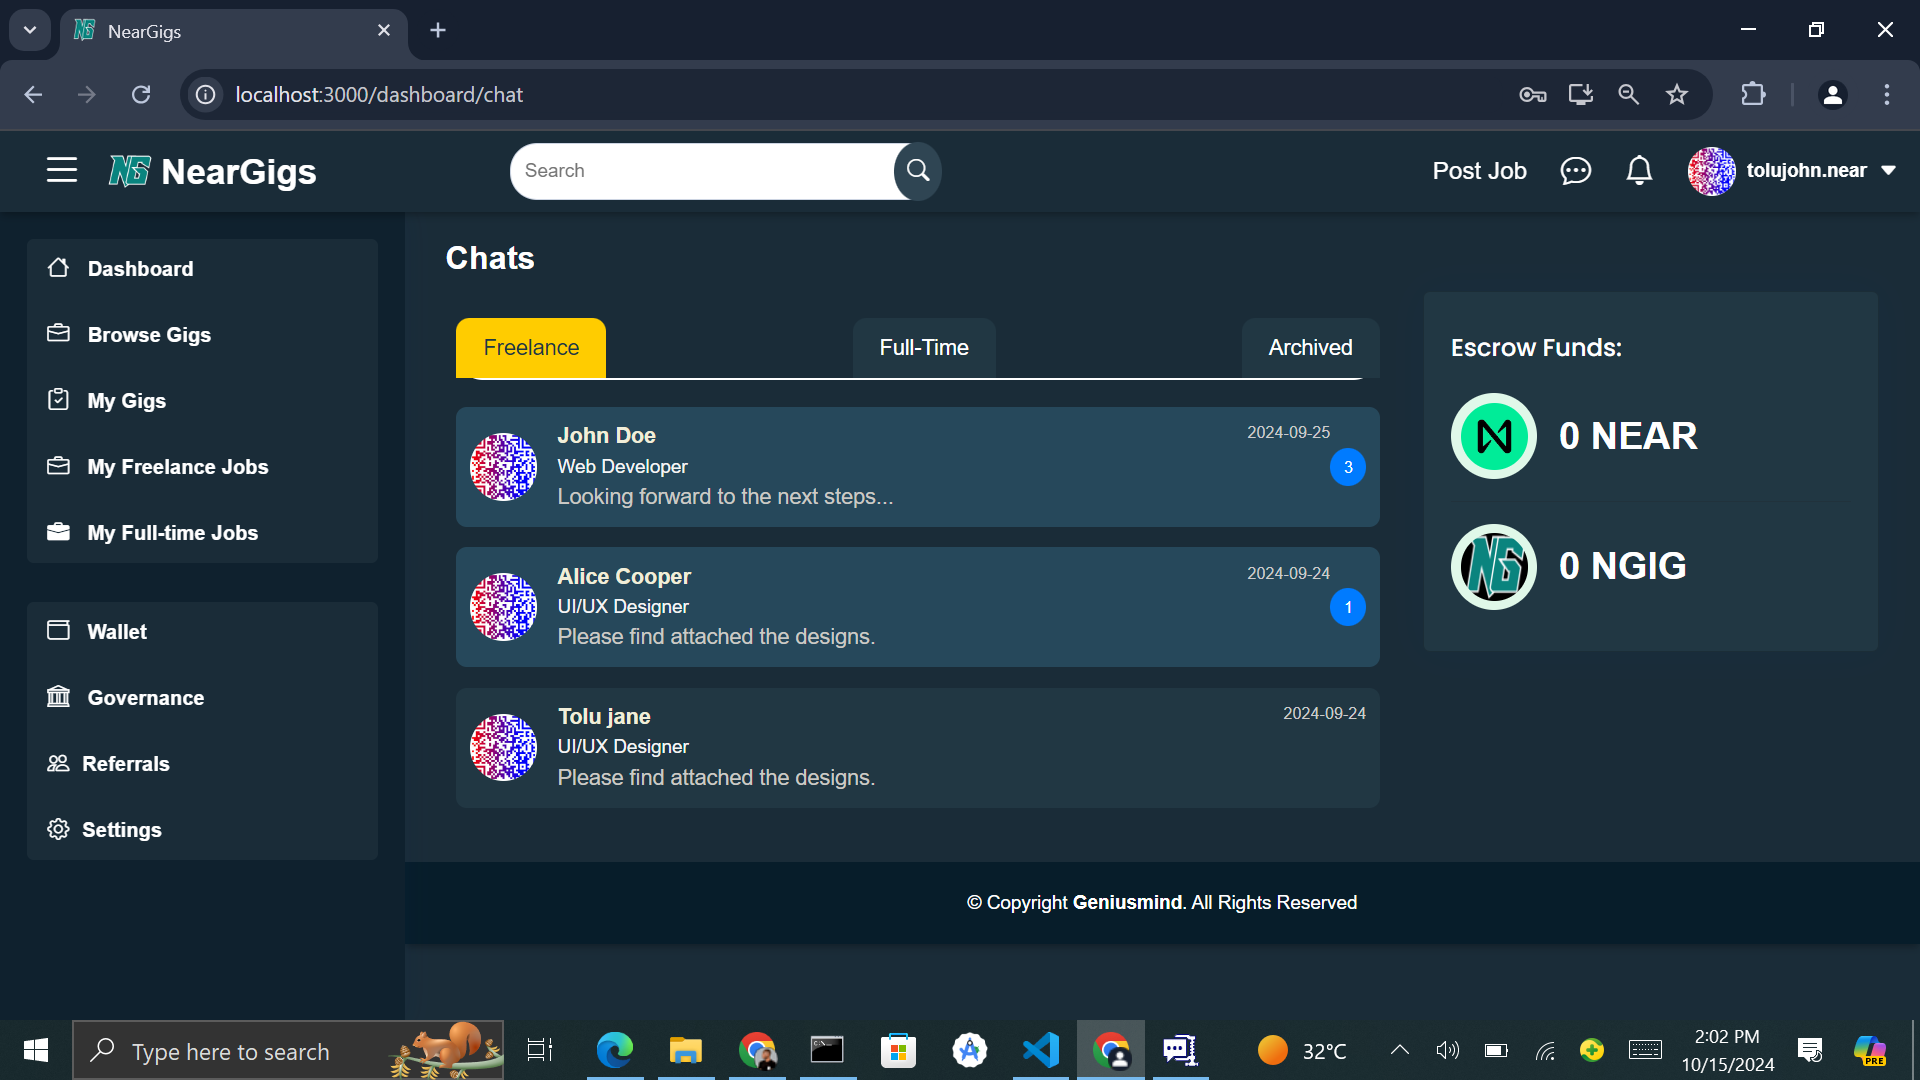
Task: Click the search magnifier button
Action: pos(917,171)
